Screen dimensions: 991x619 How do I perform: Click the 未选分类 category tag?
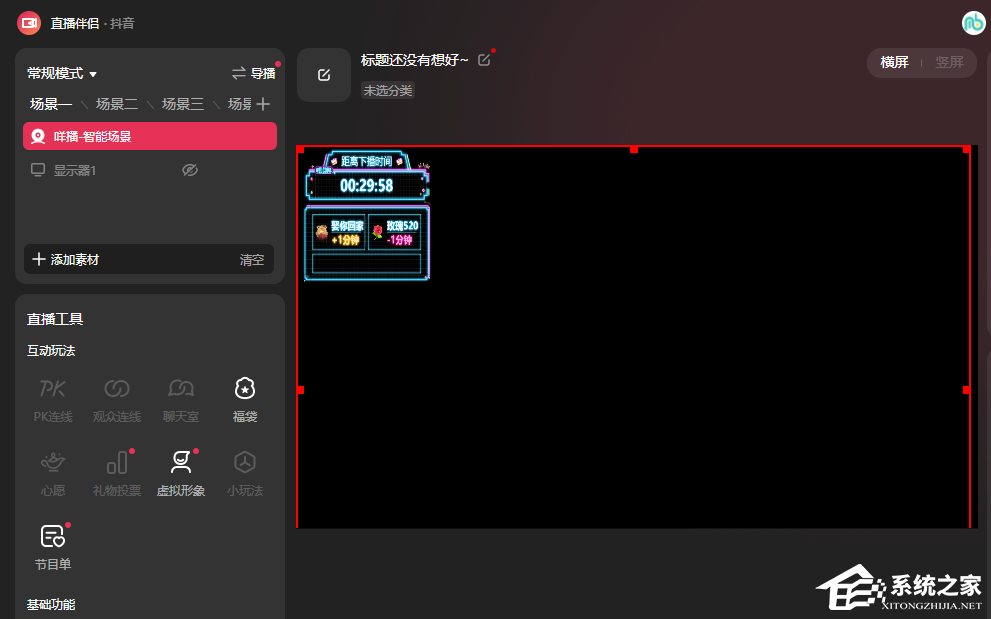[x=387, y=90]
